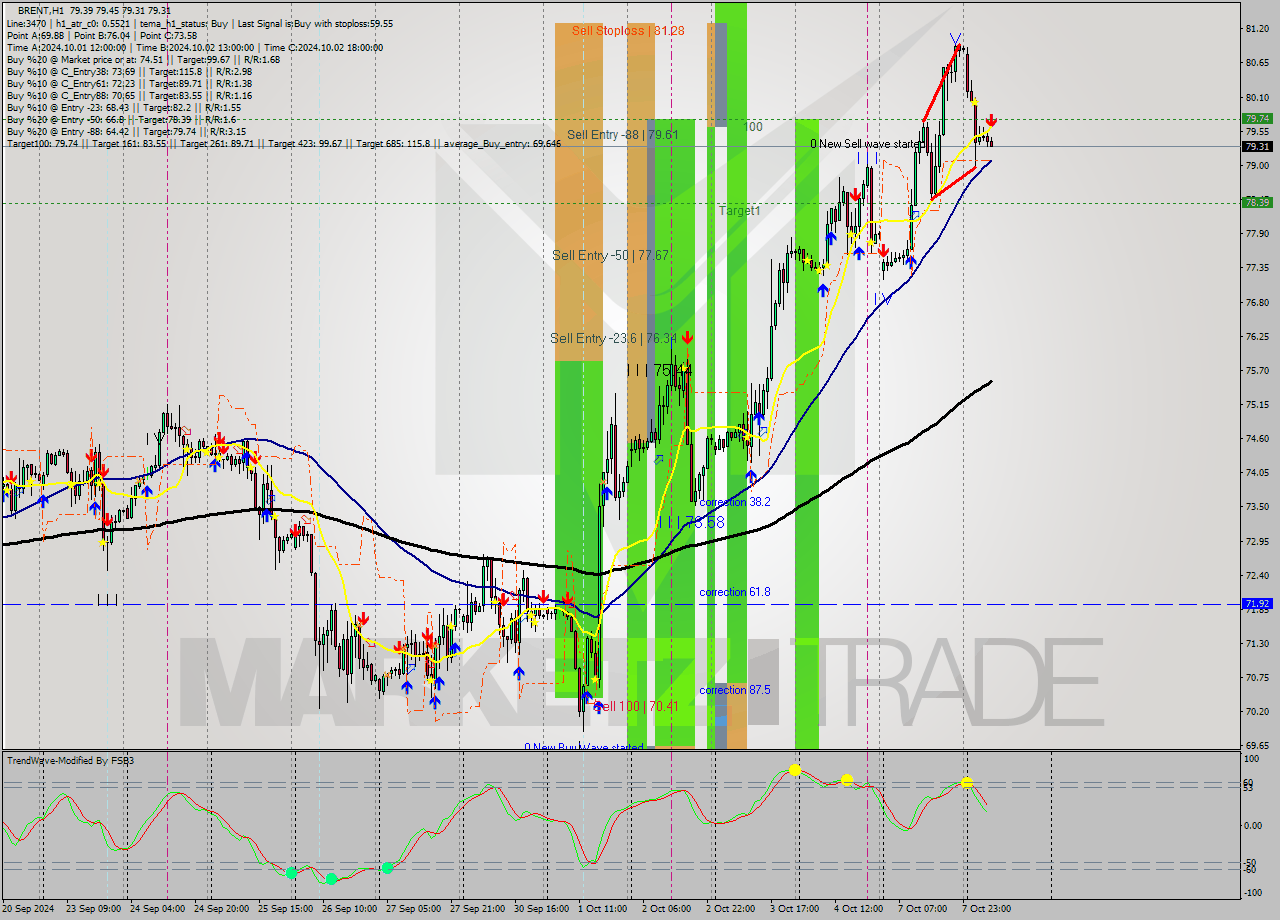The height and width of the screenshot is (920, 1280).
Task: Click the 76.80 value on price axis
Action: [x=1257, y=302]
